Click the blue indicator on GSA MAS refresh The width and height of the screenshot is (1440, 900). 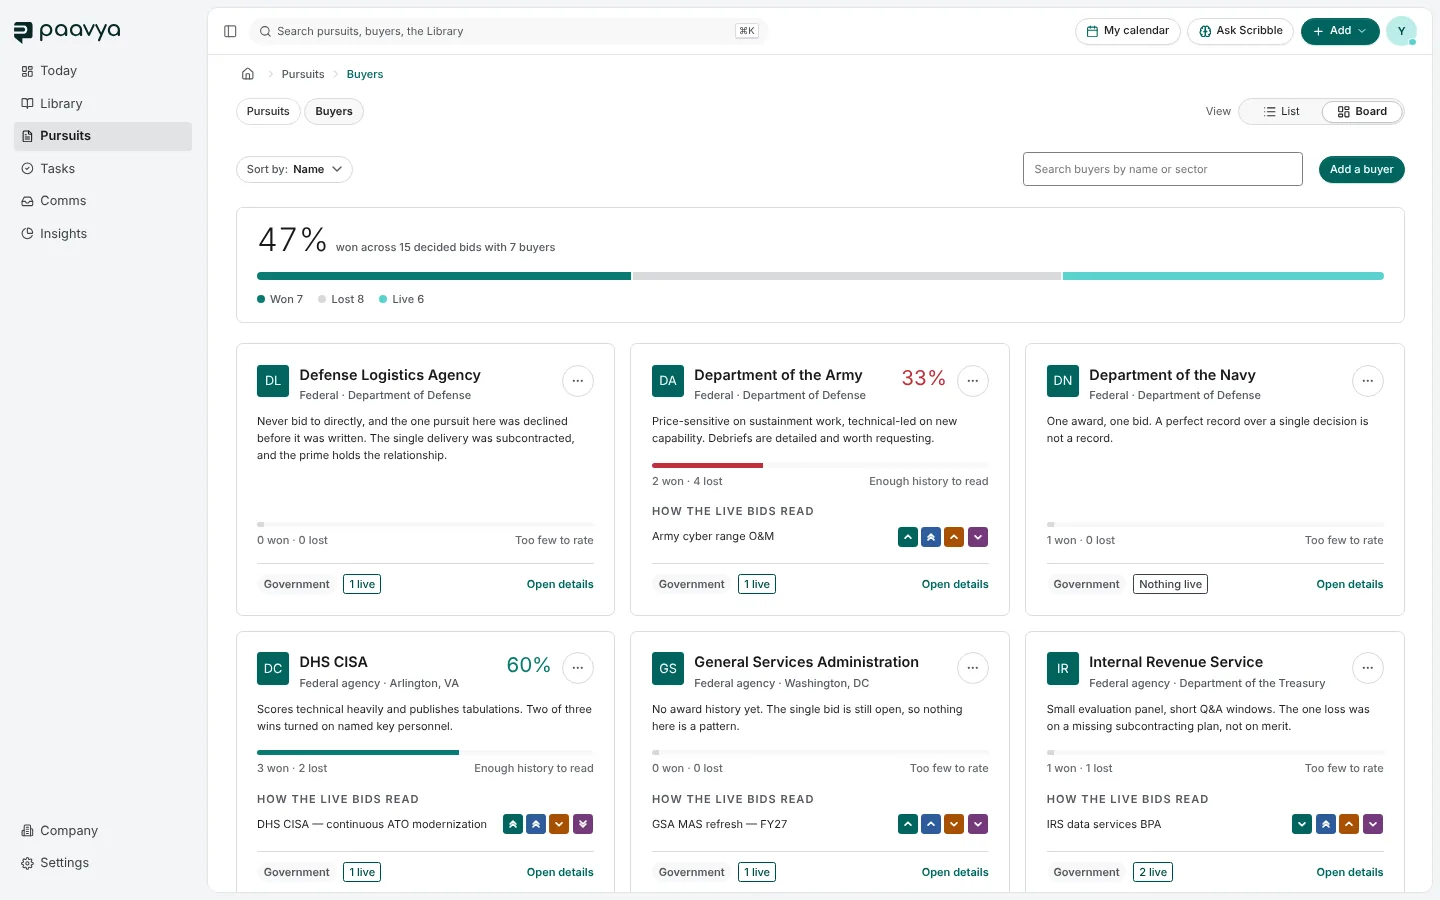pyautogui.click(x=931, y=824)
